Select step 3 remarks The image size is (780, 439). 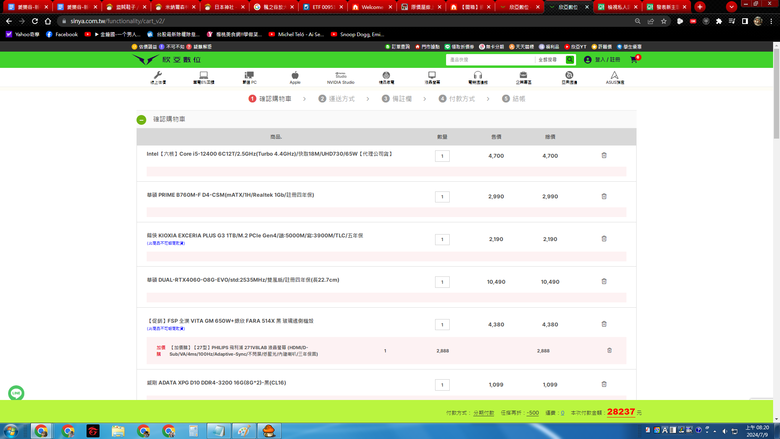pos(397,99)
